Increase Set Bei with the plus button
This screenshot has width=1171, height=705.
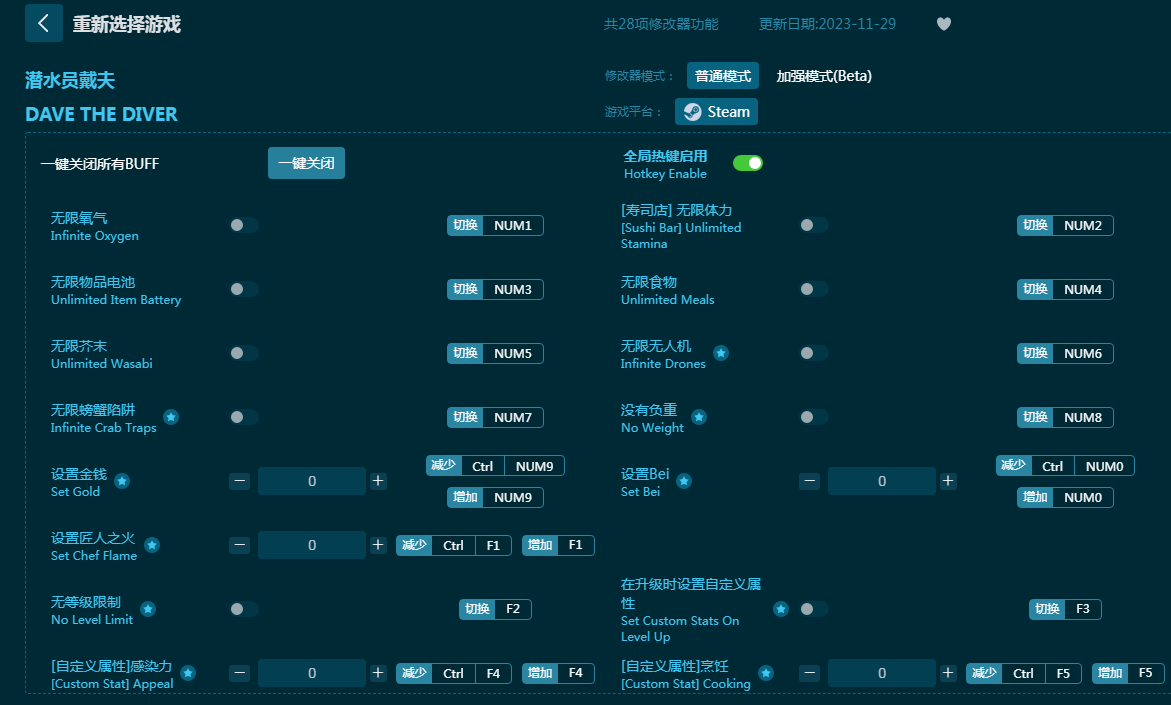click(x=948, y=481)
